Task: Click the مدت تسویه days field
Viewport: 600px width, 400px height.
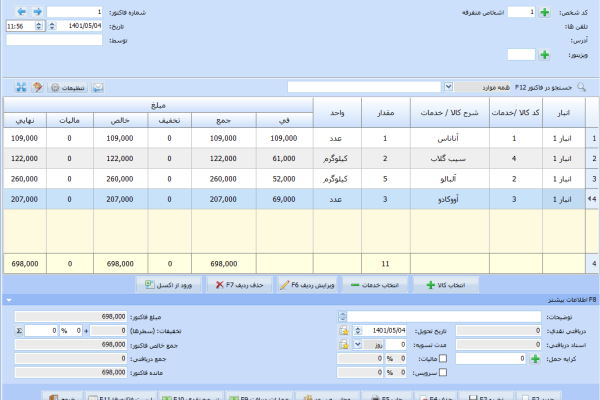Action: pyautogui.click(x=396, y=344)
